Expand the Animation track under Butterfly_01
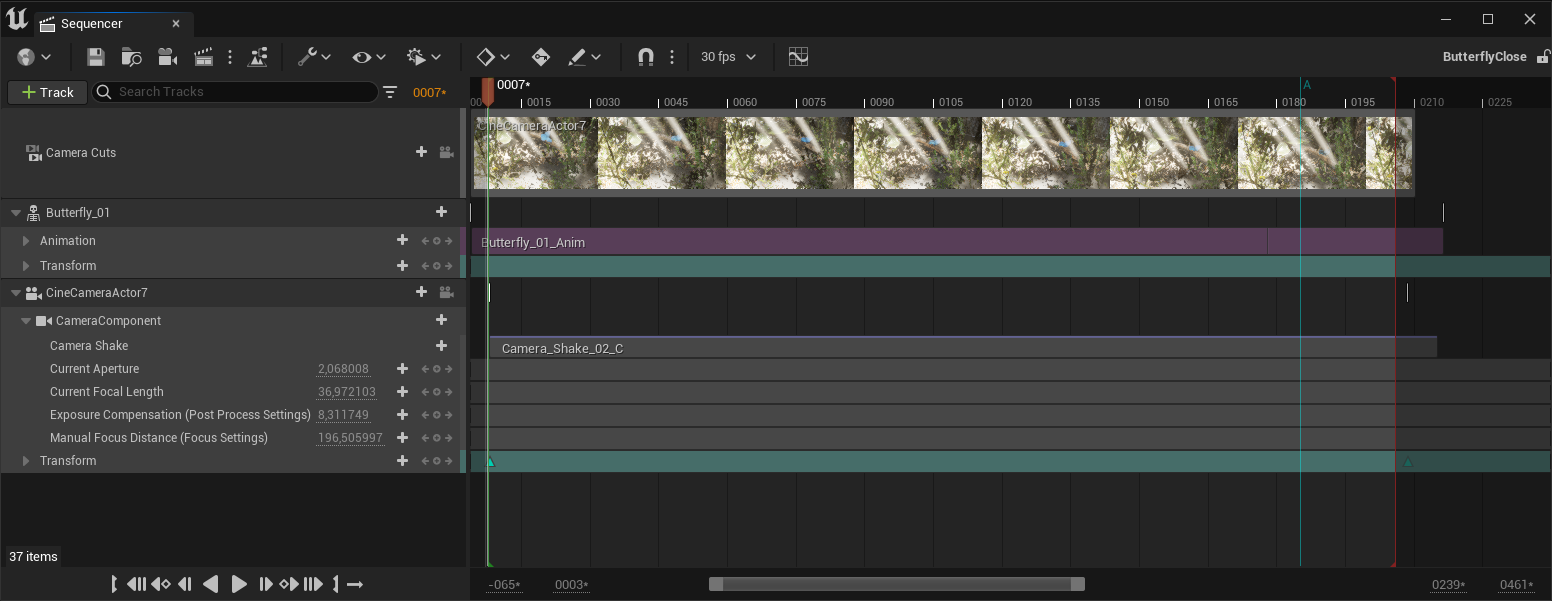This screenshot has width=1552, height=601. [26, 241]
